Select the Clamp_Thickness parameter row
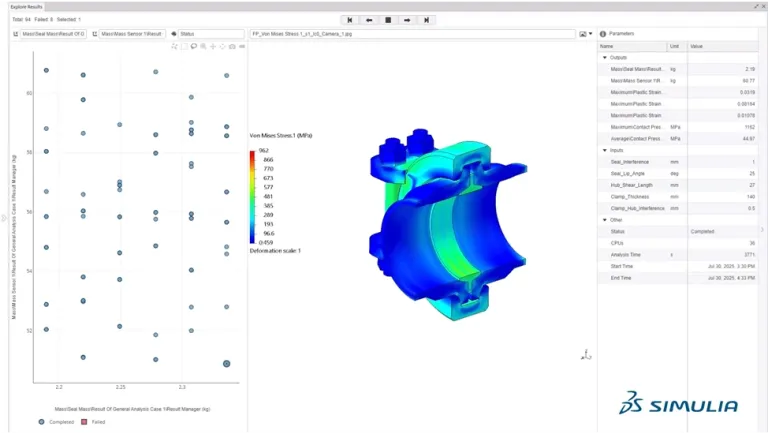Screen dimensions: 768x434 tap(678, 196)
